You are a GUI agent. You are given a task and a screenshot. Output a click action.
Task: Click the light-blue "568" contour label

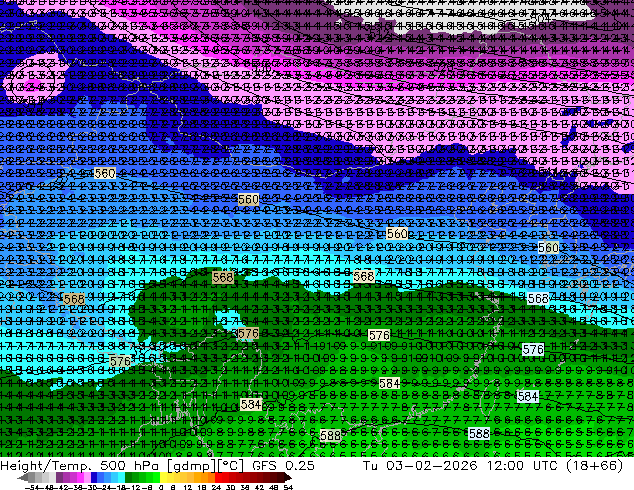(x=538, y=298)
